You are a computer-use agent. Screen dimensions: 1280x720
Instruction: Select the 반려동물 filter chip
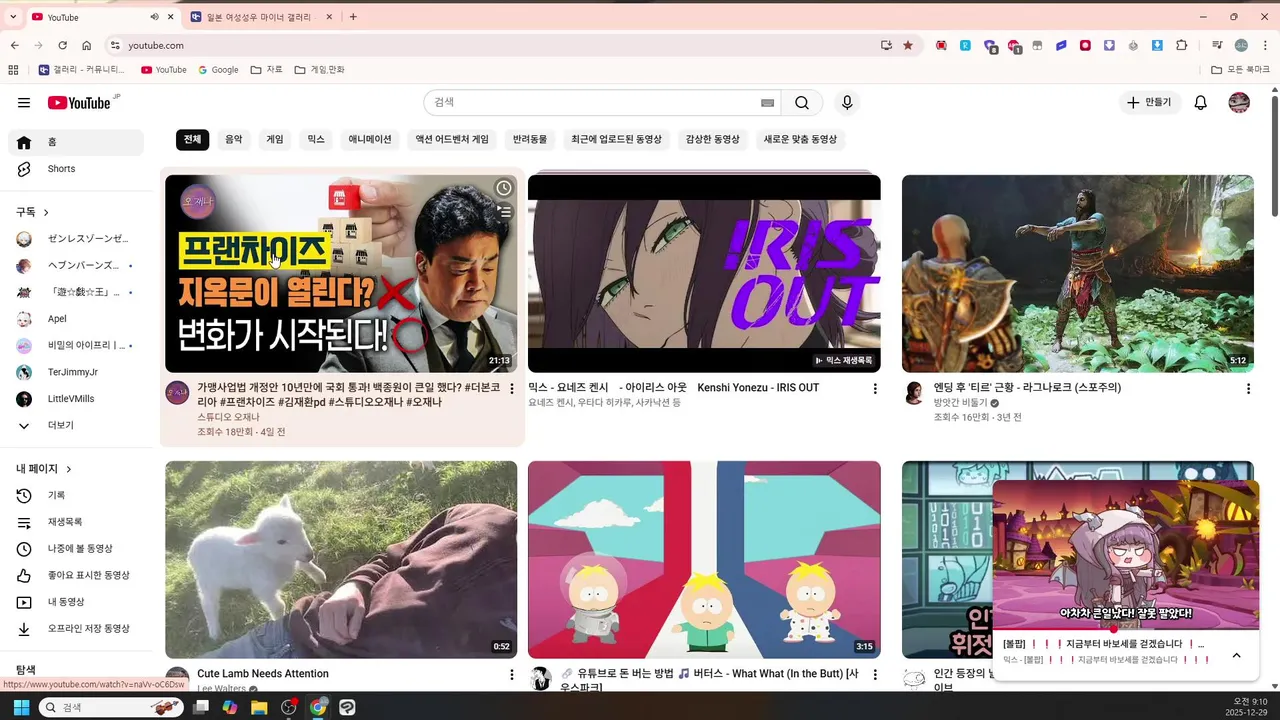530,140
